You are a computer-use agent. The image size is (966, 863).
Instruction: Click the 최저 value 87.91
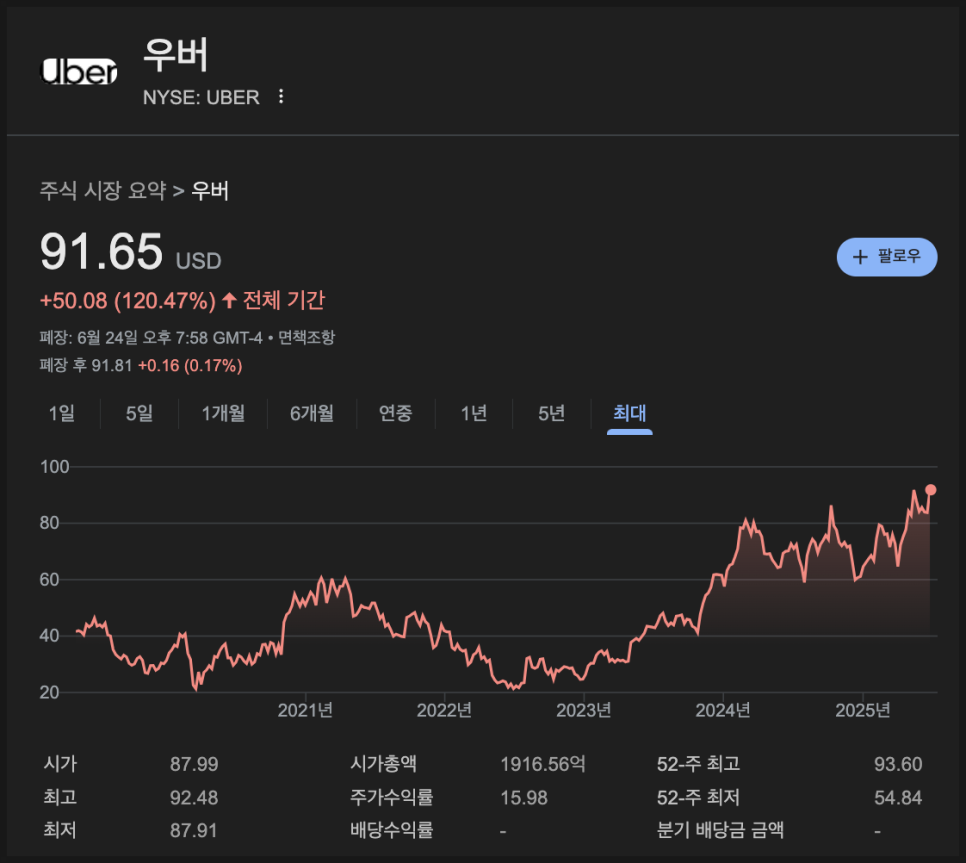click(x=194, y=831)
